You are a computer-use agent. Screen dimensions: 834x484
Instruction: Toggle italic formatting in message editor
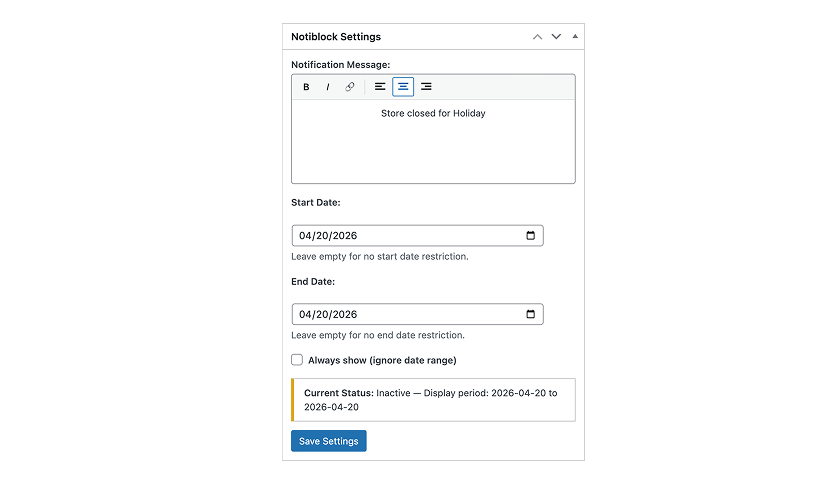328,87
